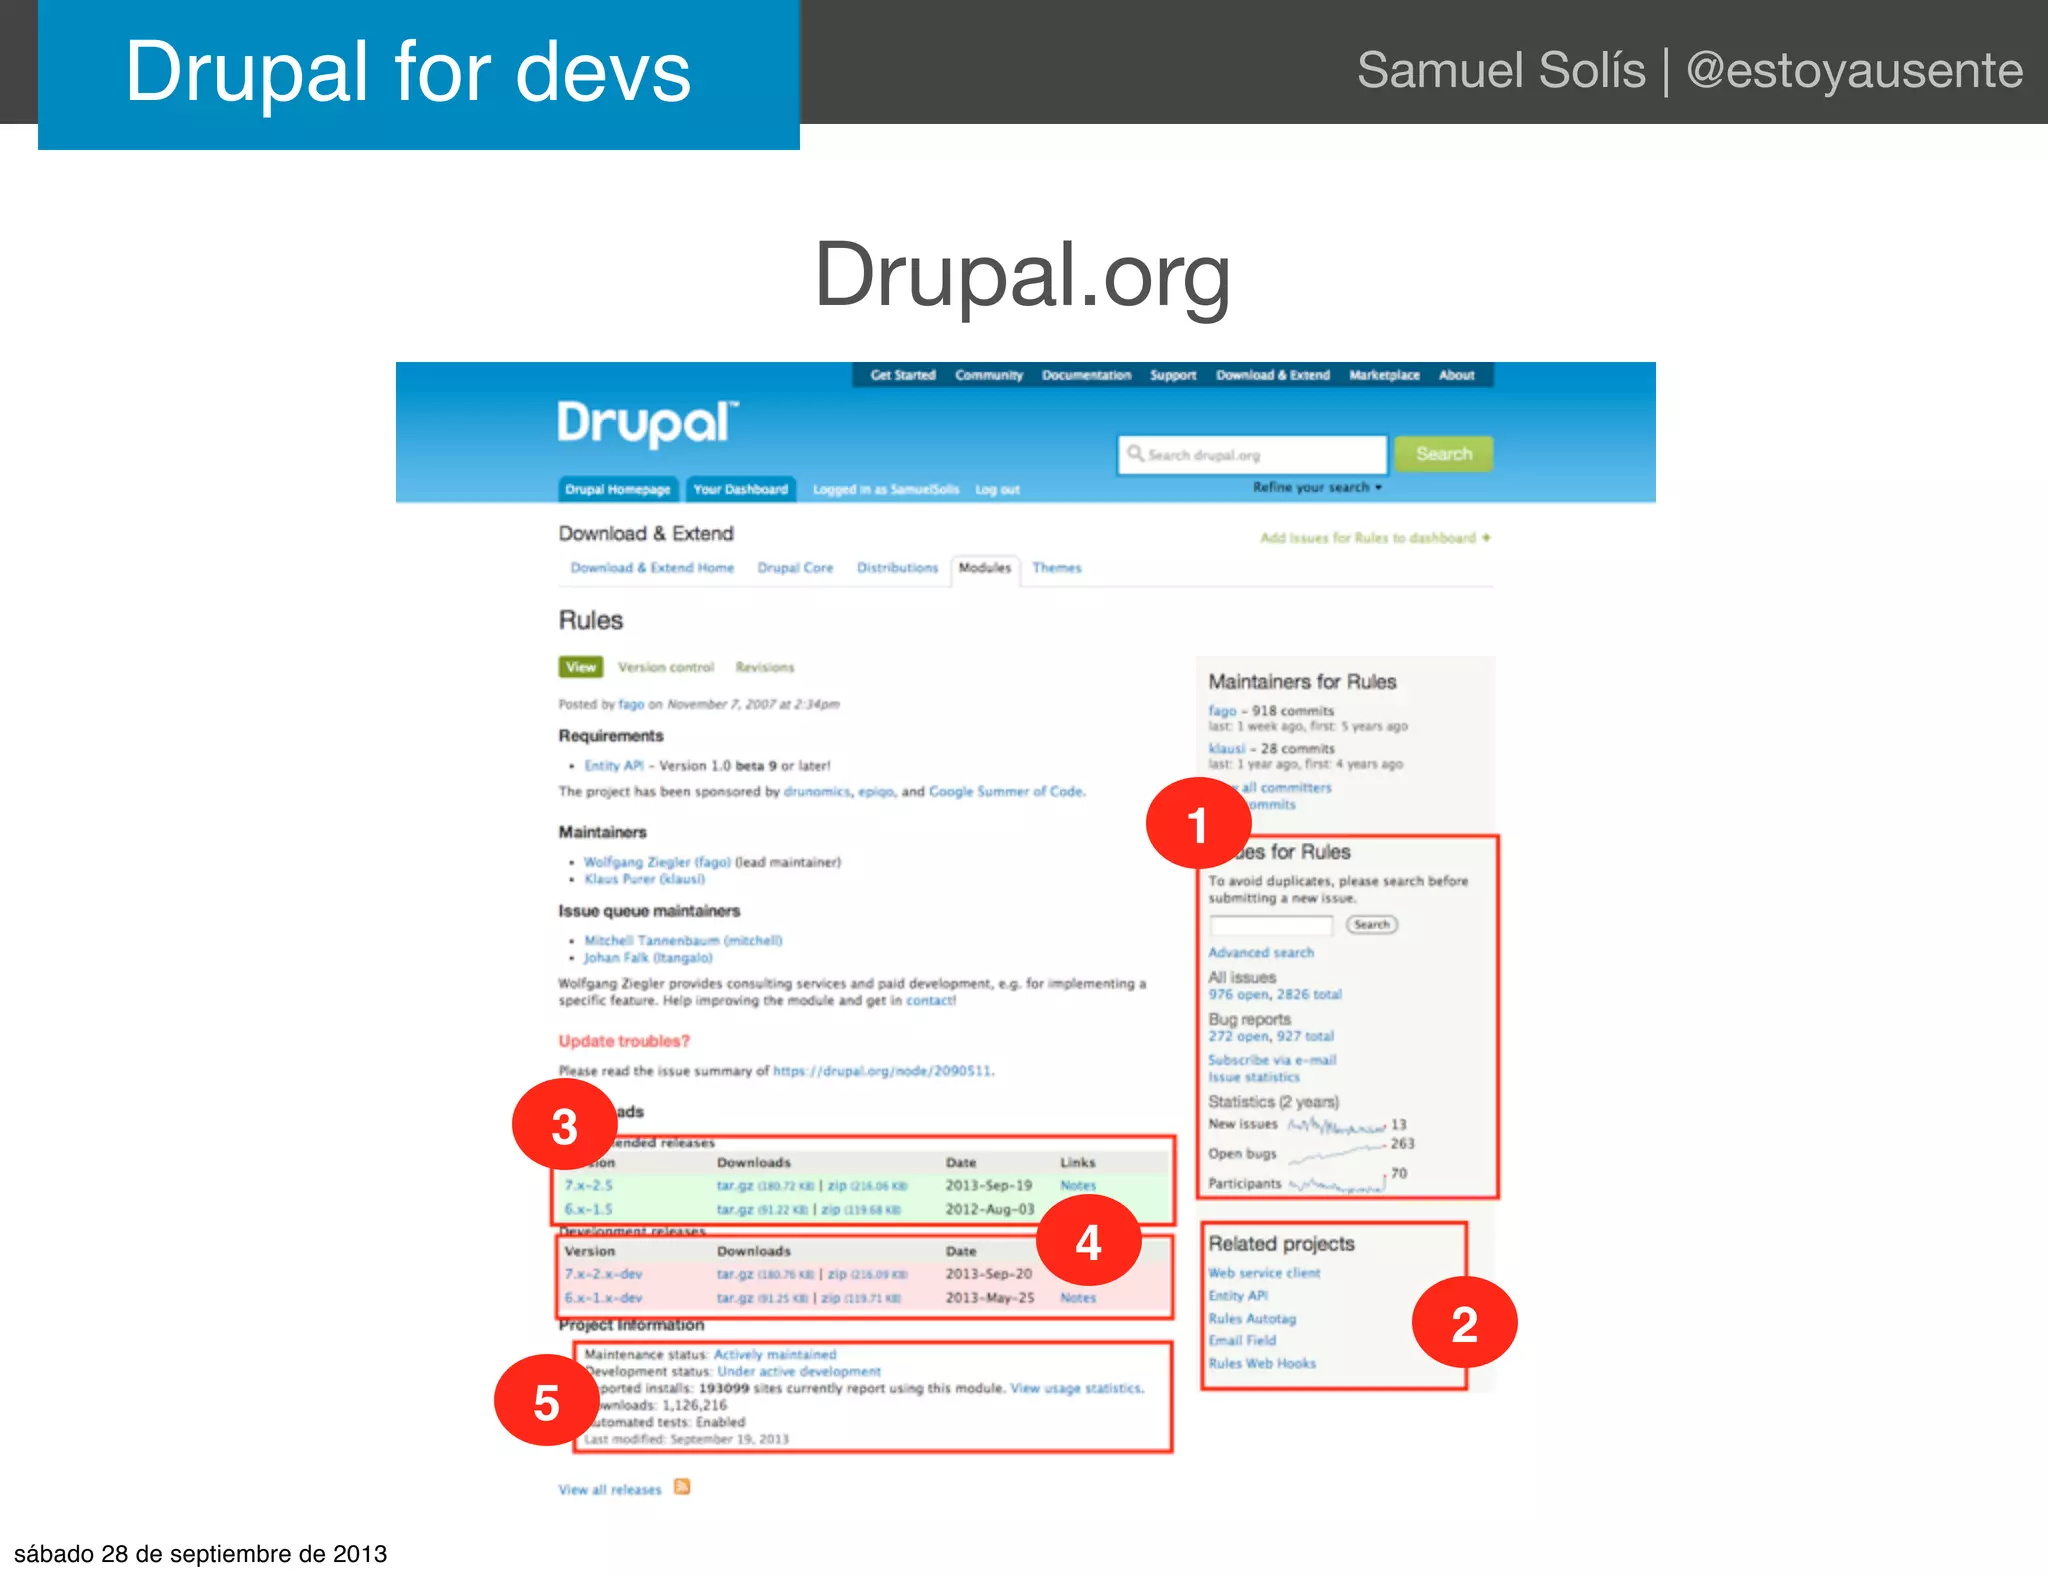This screenshot has height=1576, width=2048.
Task: Open the Distributions tab
Action: (897, 568)
